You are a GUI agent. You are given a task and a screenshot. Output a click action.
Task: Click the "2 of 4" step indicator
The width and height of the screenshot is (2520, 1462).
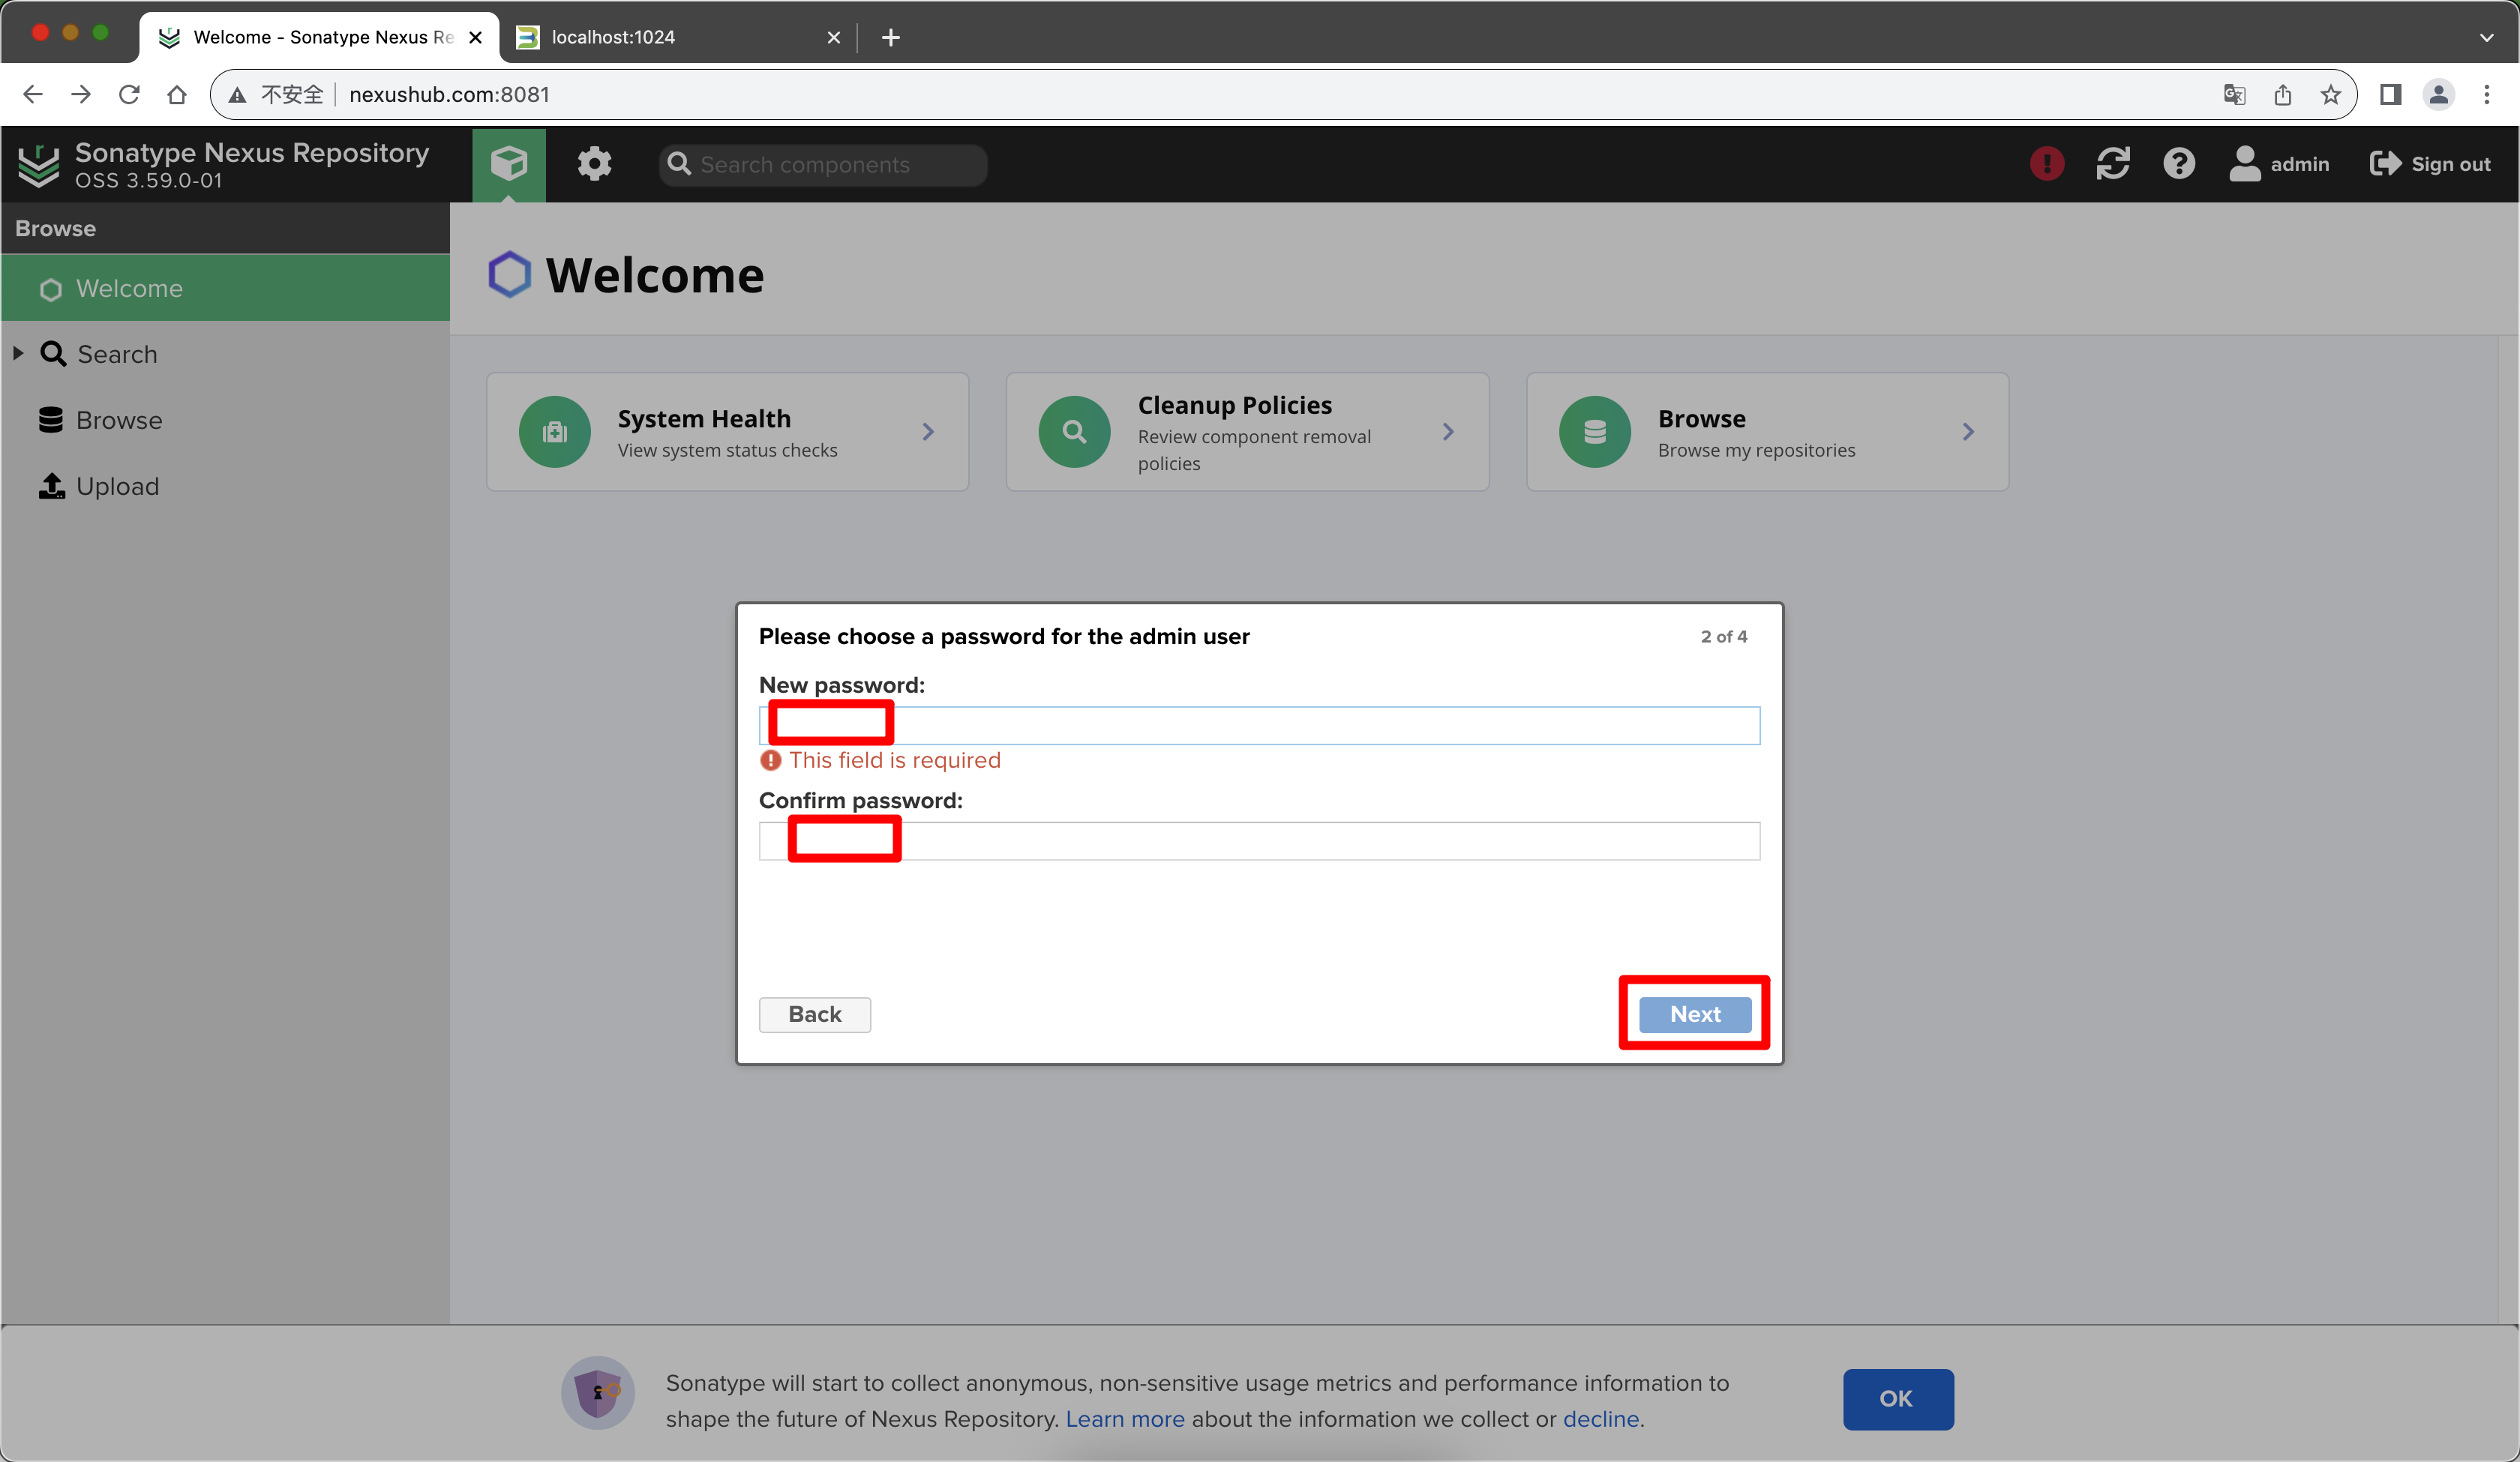pyautogui.click(x=1723, y=636)
